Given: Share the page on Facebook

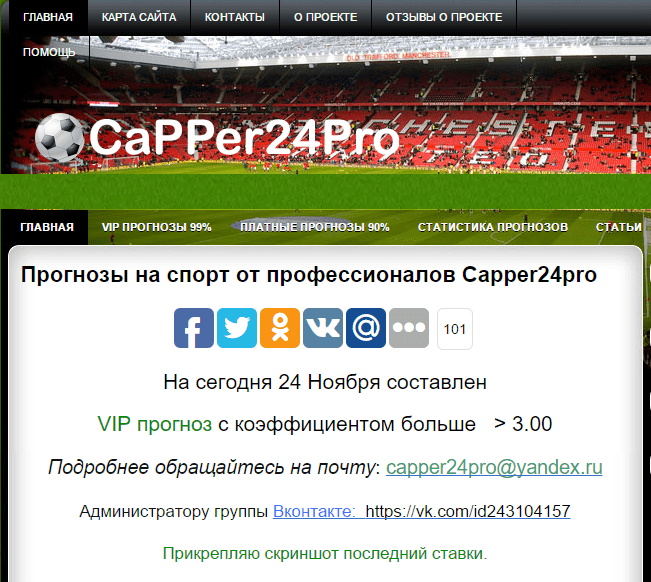Looking at the screenshot, I should (x=194, y=328).
